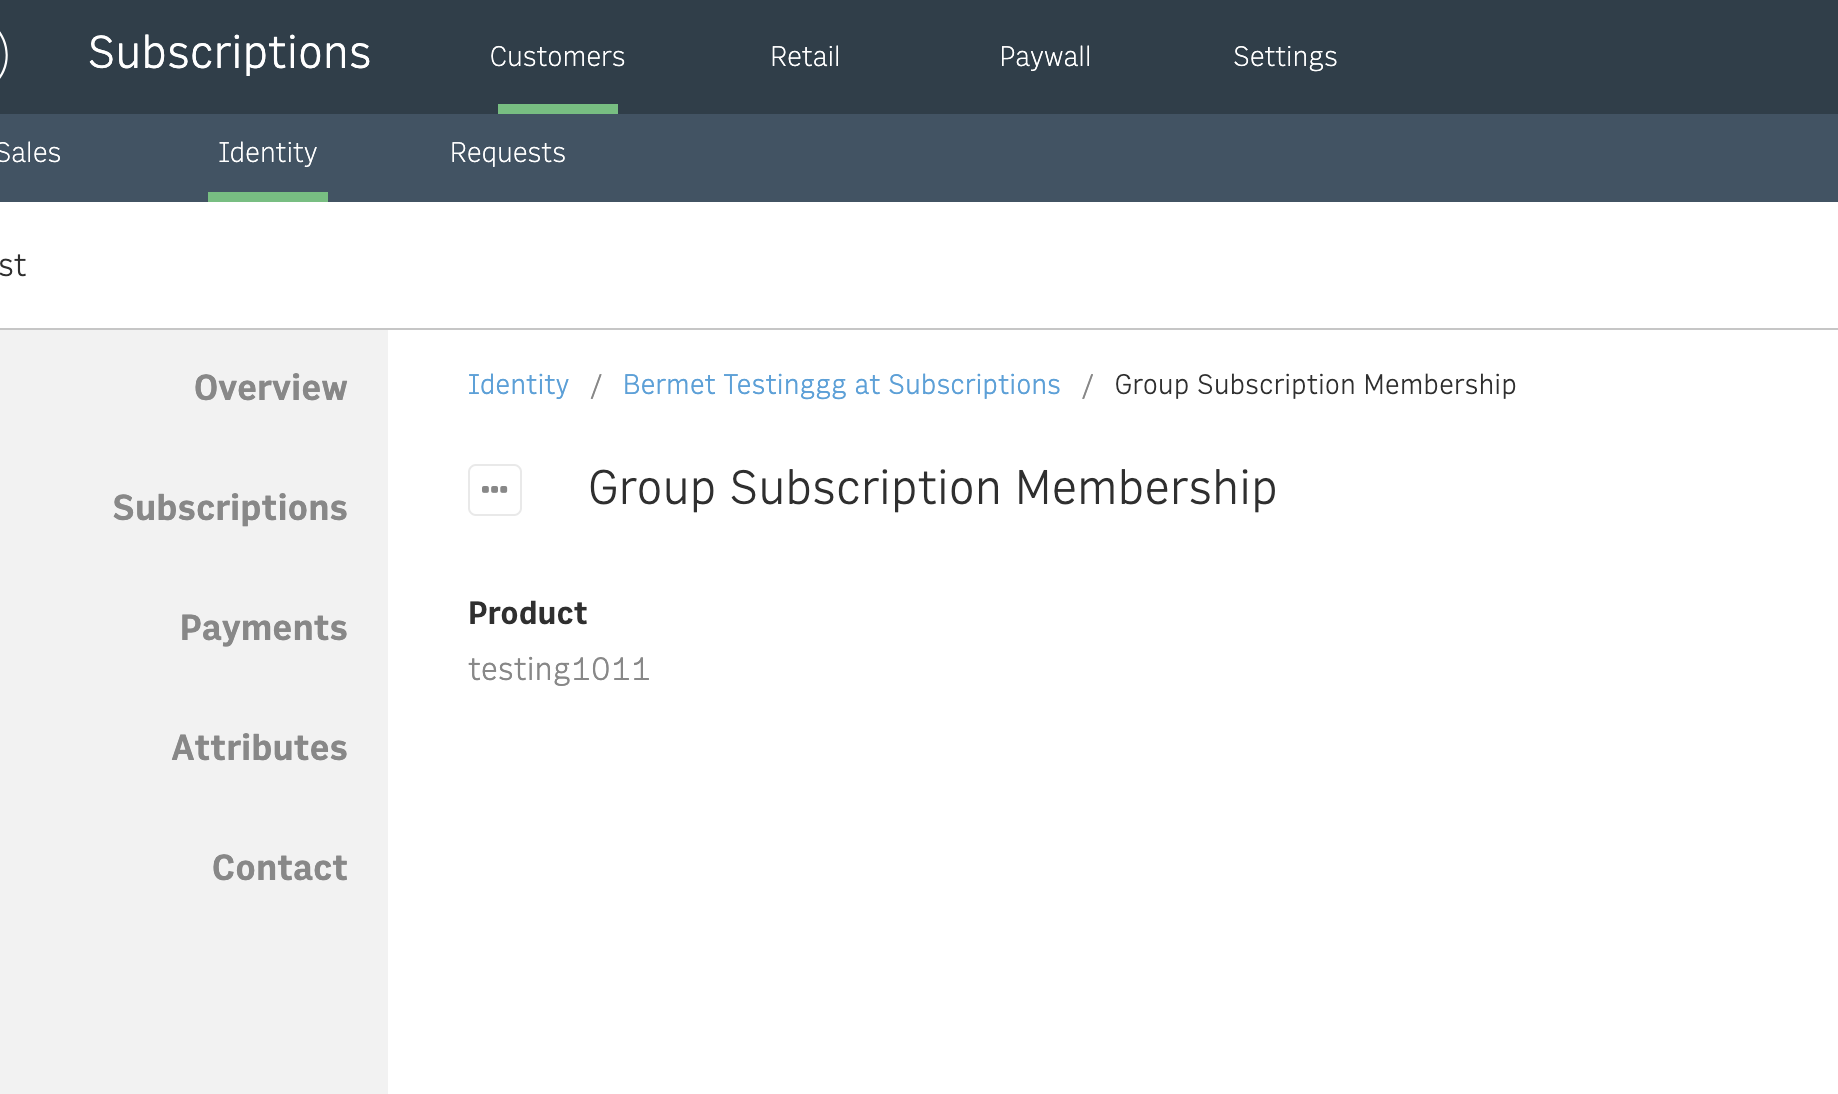Open the Contact sidebar item
The height and width of the screenshot is (1094, 1838).
point(279,868)
